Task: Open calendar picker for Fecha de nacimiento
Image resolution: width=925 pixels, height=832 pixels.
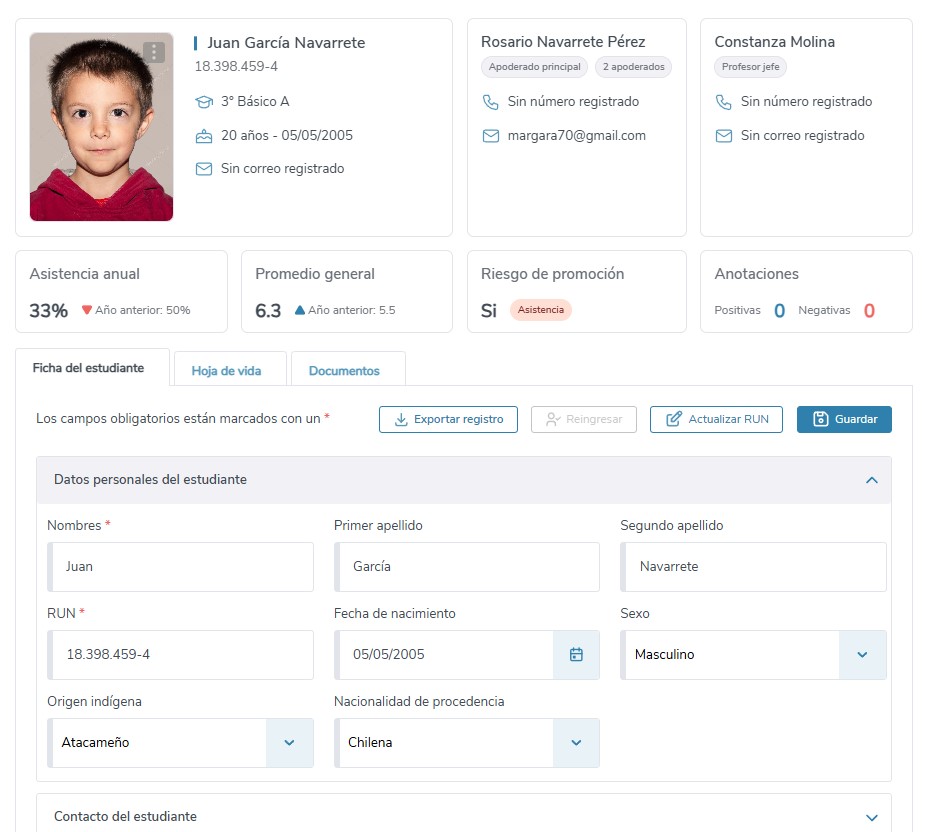Action: click(576, 654)
